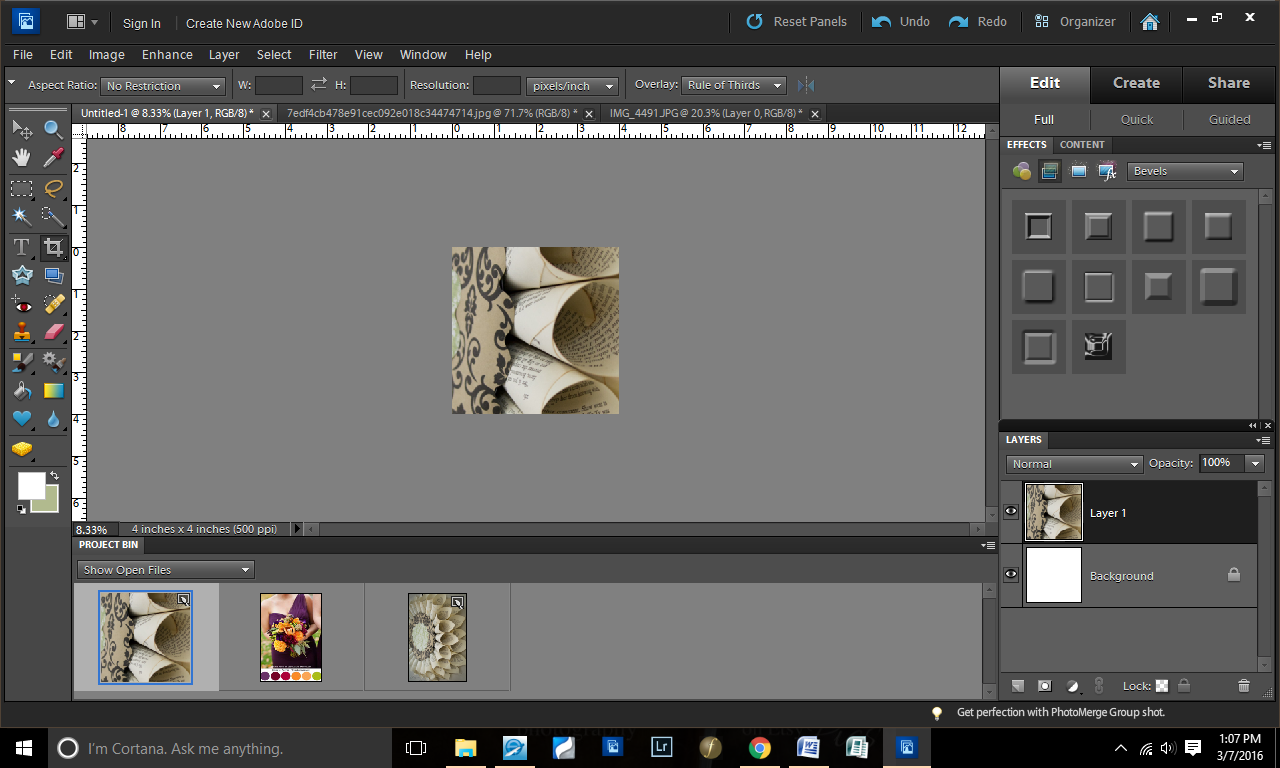This screenshot has width=1280, height=768.
Task: Select the Magic Wand tool
Action: [22, 216]
